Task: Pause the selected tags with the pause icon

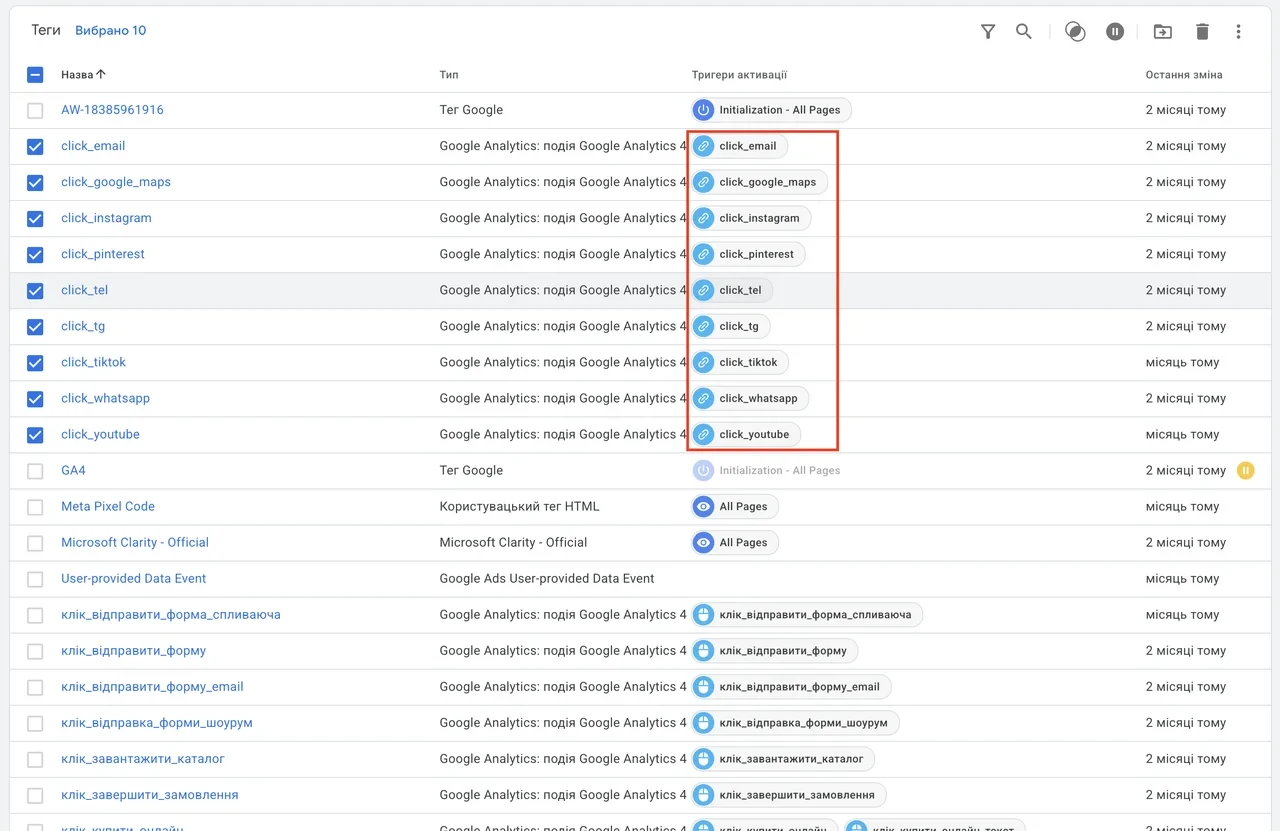Action: pos(1115,31)
